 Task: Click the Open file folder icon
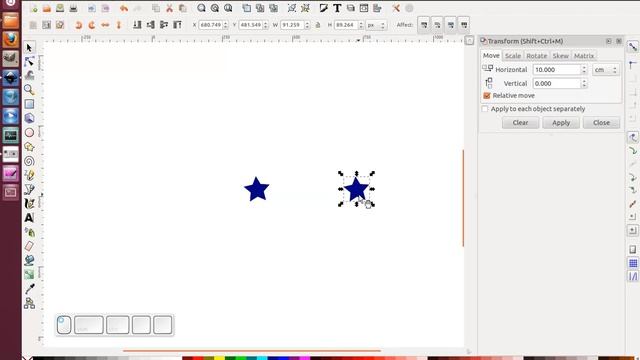coord(47,8)
